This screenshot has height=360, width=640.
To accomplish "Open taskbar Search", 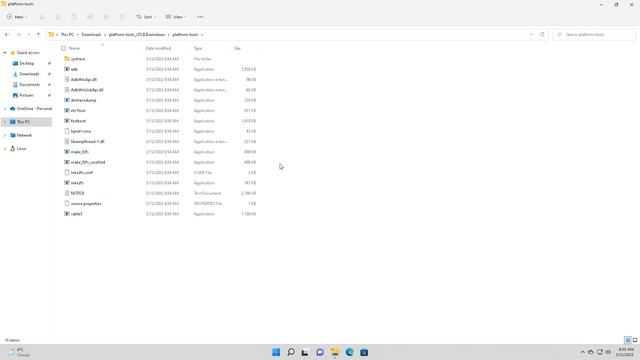I will pyautogui.click(x=291, y=352).
